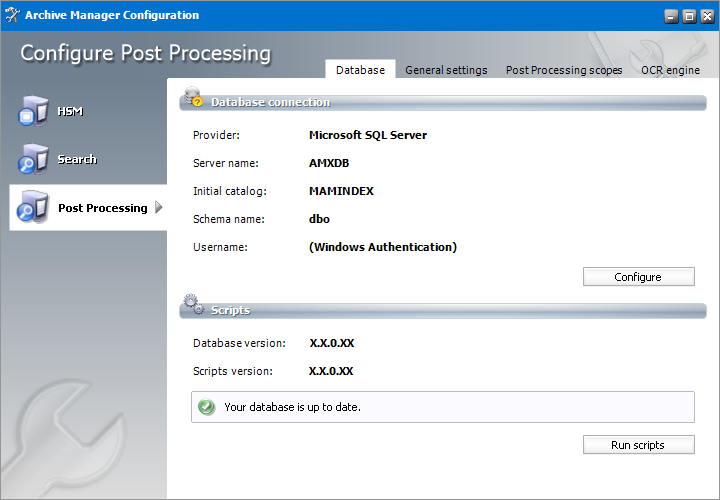The image size is (720, 500).
Task: Click the Search magnifier sidebar icon
Action: pyautogui.click(x=30, y=159)
